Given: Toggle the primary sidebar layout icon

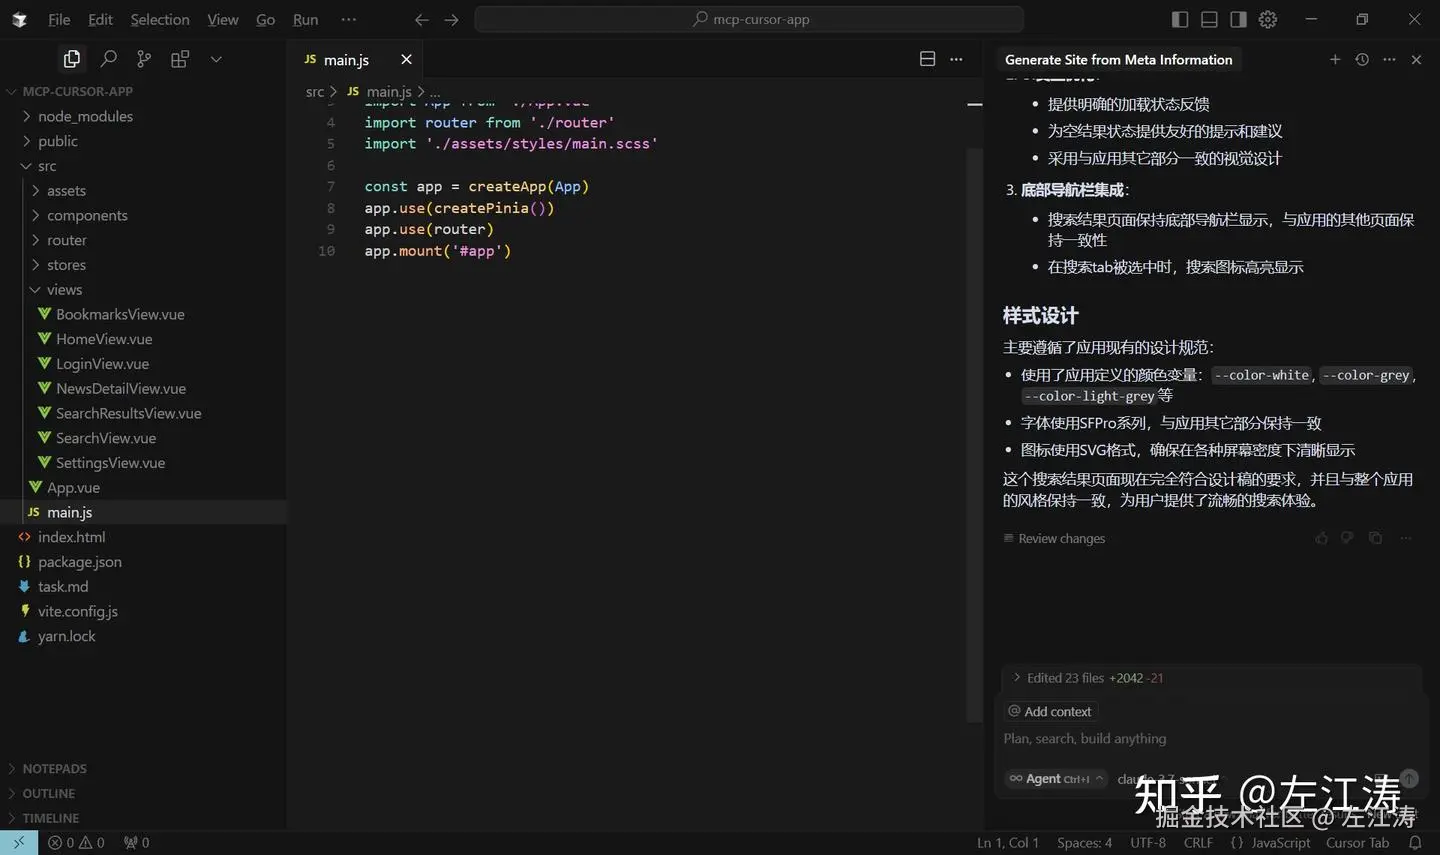Looking at the screenshot, I should [x=1180, y=19].
